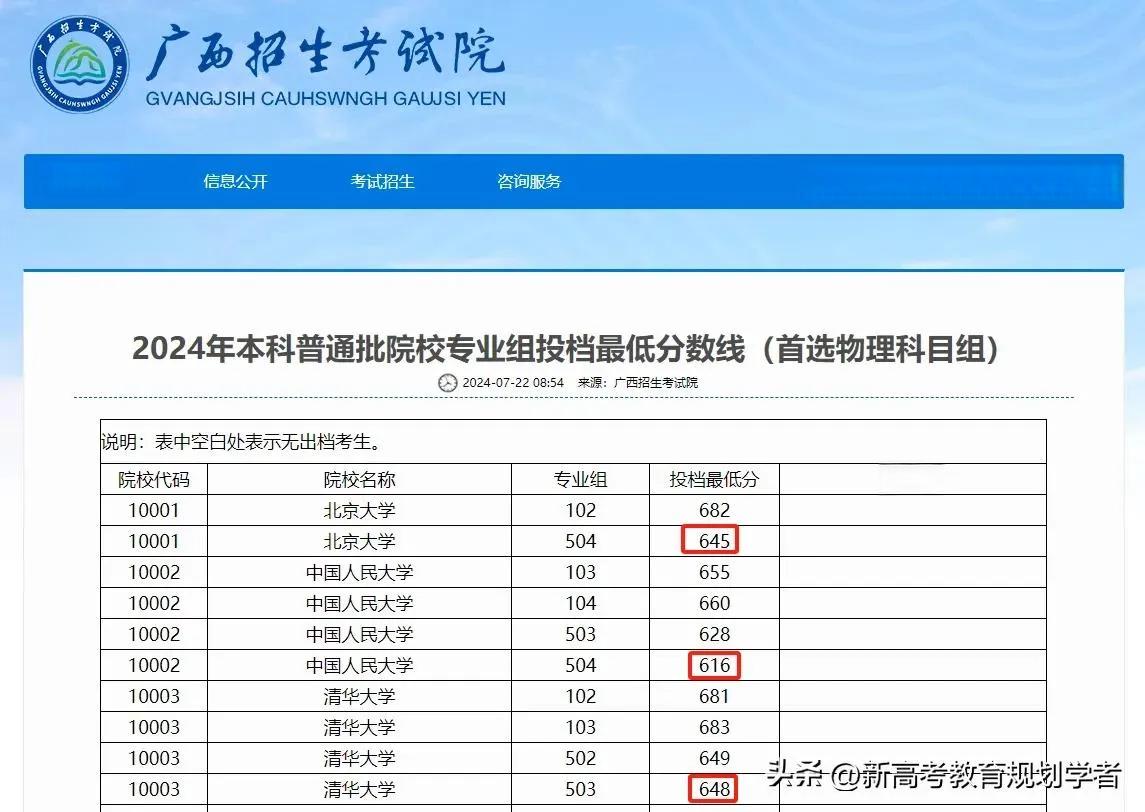The height and width of the screenshot is (812, 1145).
Task: Select the 专业组 column header
Action: pos(580,480)
